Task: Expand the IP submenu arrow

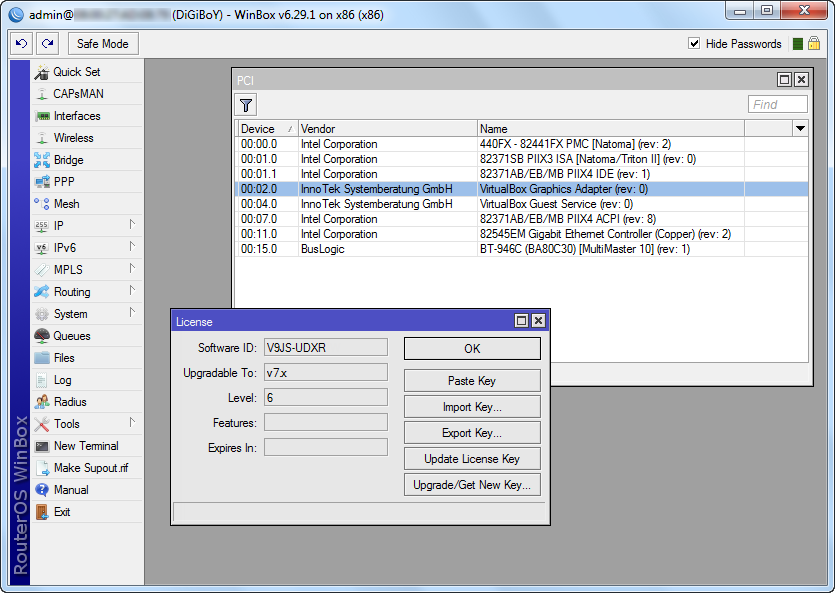Action: coord(132,225)
